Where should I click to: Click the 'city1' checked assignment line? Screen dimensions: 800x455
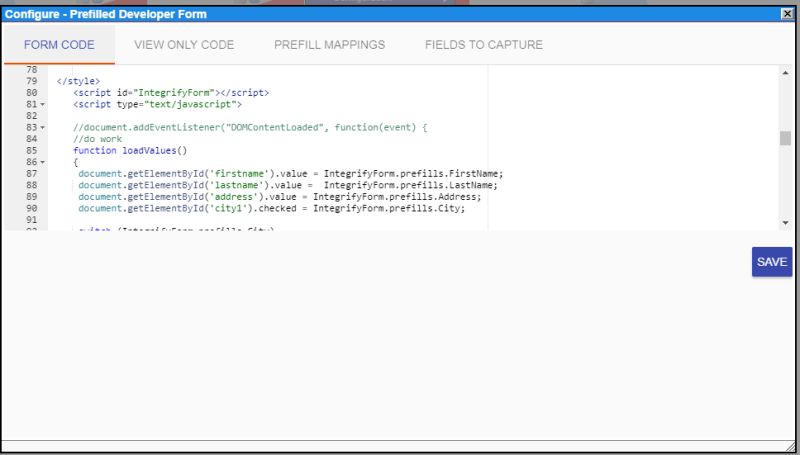pyautogui.click(x=271, y=208)
